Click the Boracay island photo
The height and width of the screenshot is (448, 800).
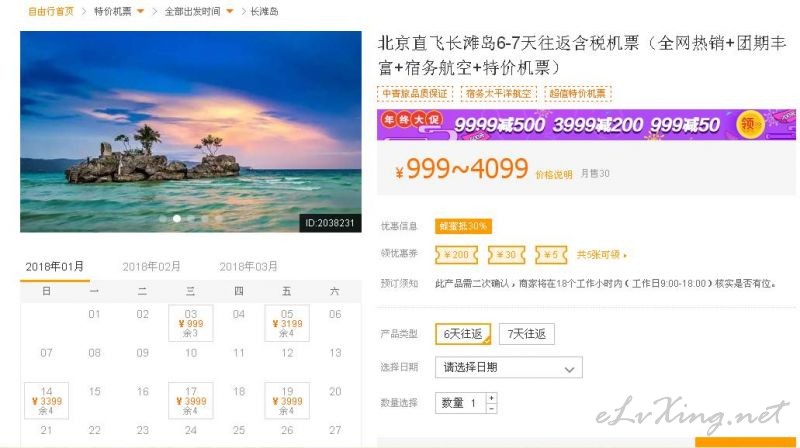191,132
